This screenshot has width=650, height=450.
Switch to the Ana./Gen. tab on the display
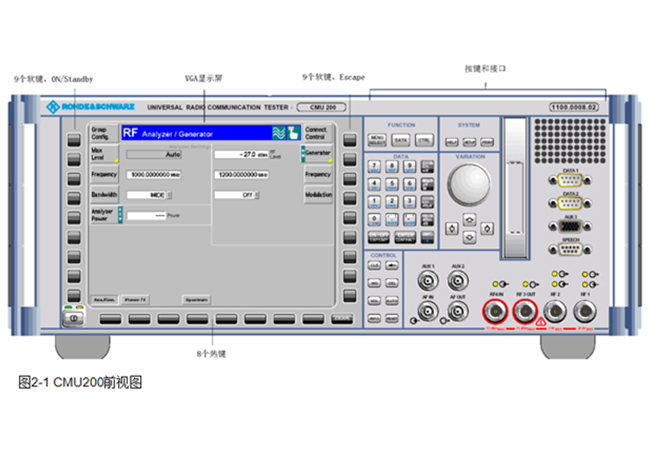click(x=104, y=300)
